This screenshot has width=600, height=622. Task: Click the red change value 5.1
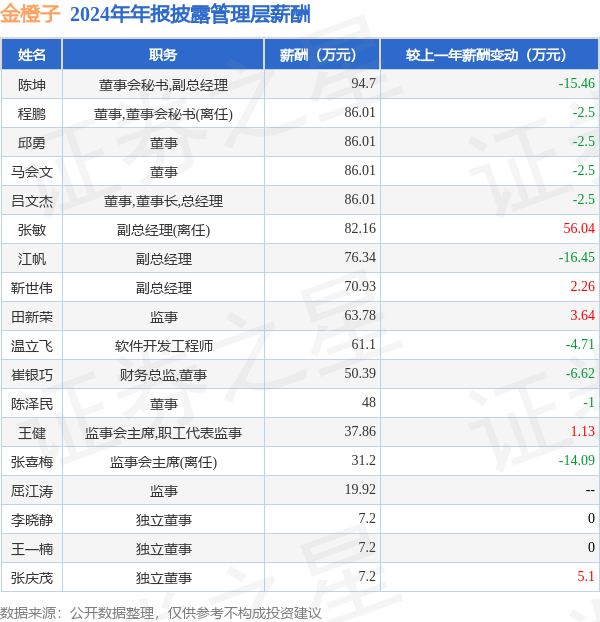pyautogui.click(x=586, y=576)
